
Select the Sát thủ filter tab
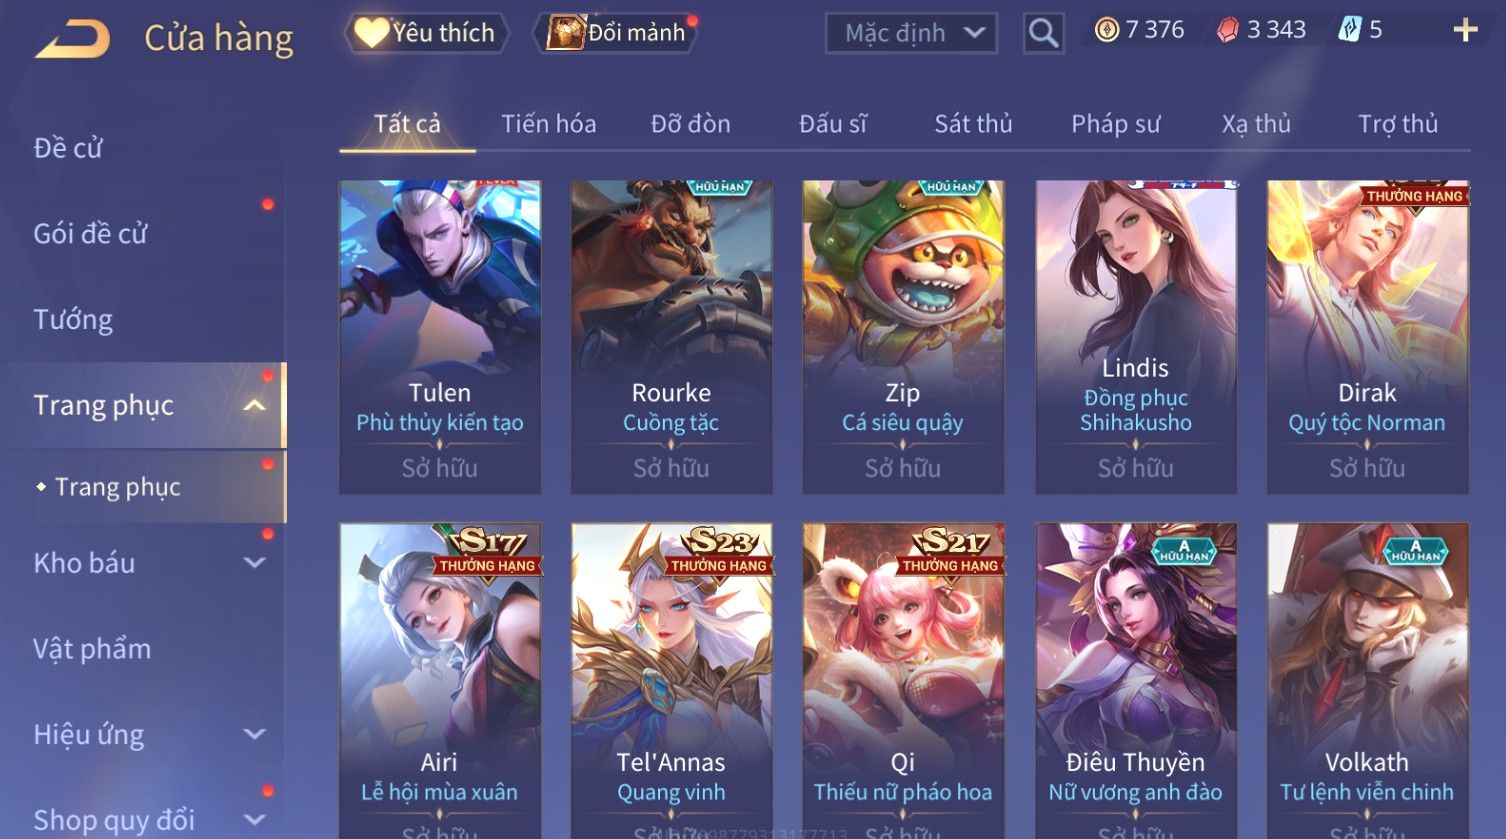click(973, 124)
